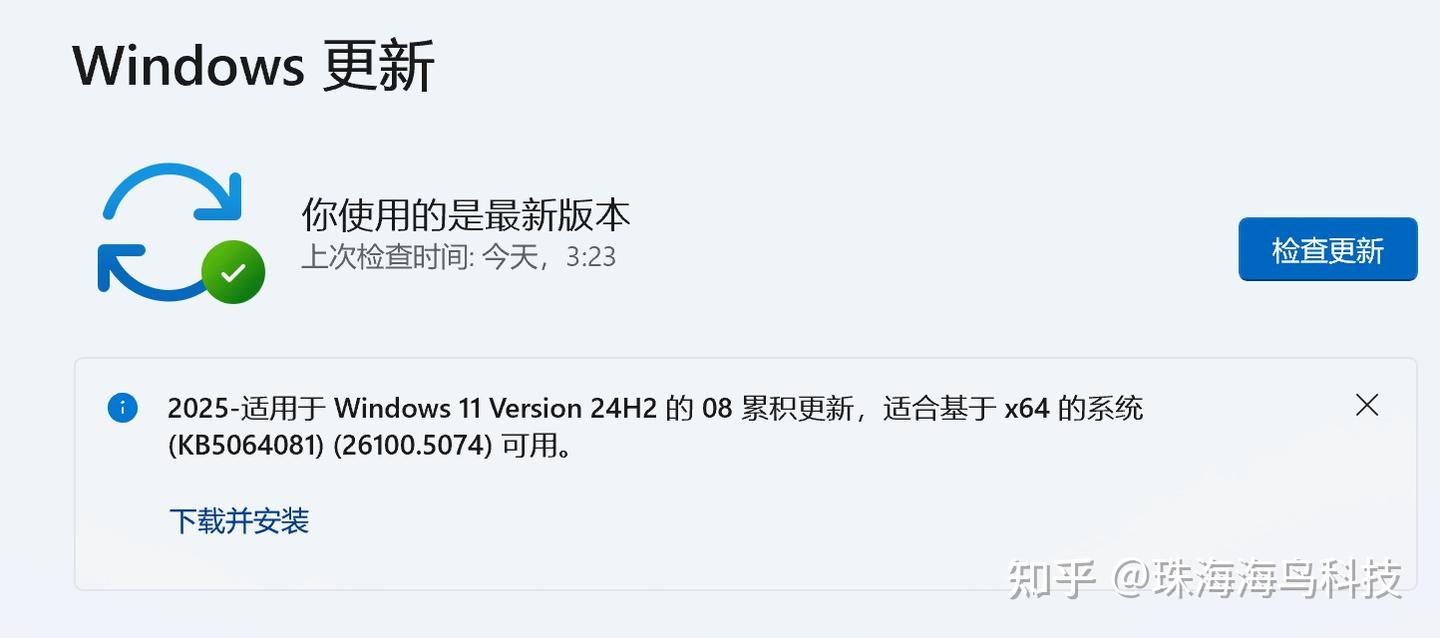The image size is (1440, 638).
Task: Click the 3:23 last checked time
Action: (x=591, y=257)
